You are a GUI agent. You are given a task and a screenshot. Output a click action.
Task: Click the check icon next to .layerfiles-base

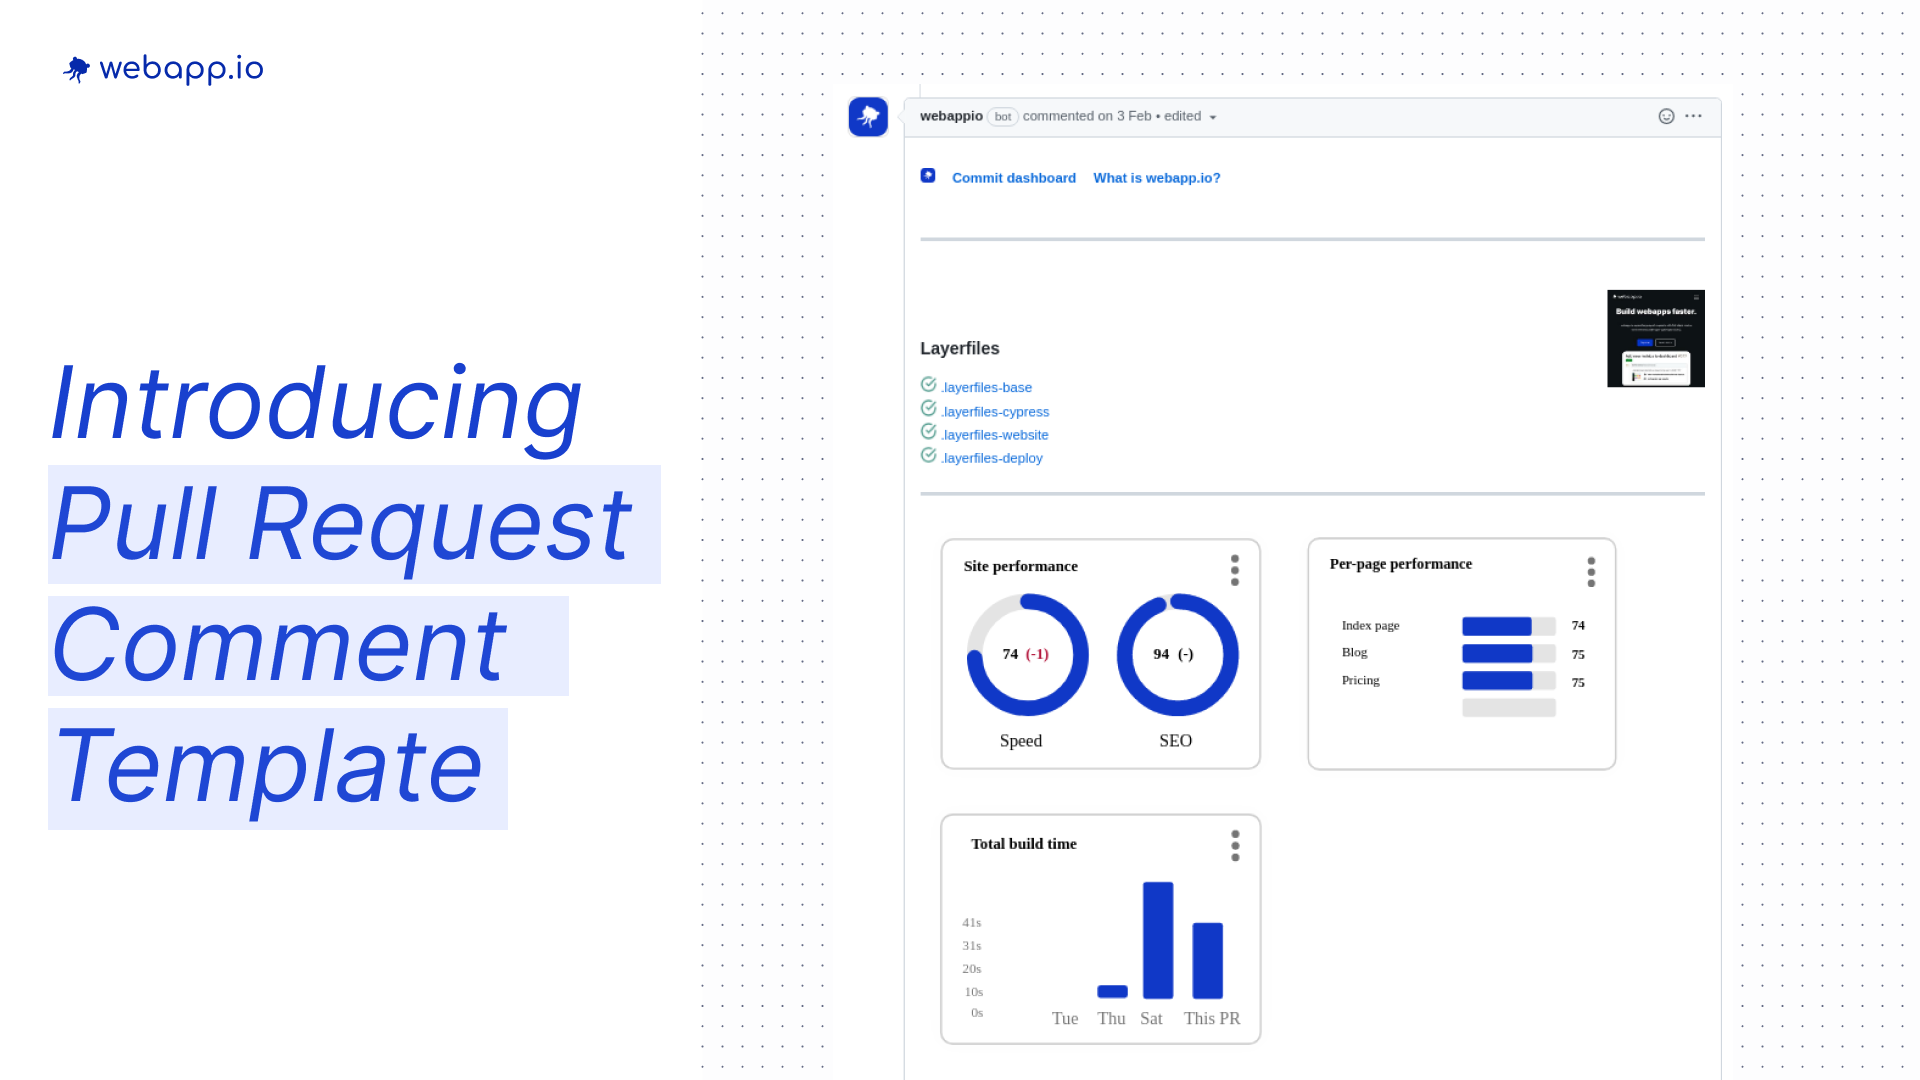(928, 385)
